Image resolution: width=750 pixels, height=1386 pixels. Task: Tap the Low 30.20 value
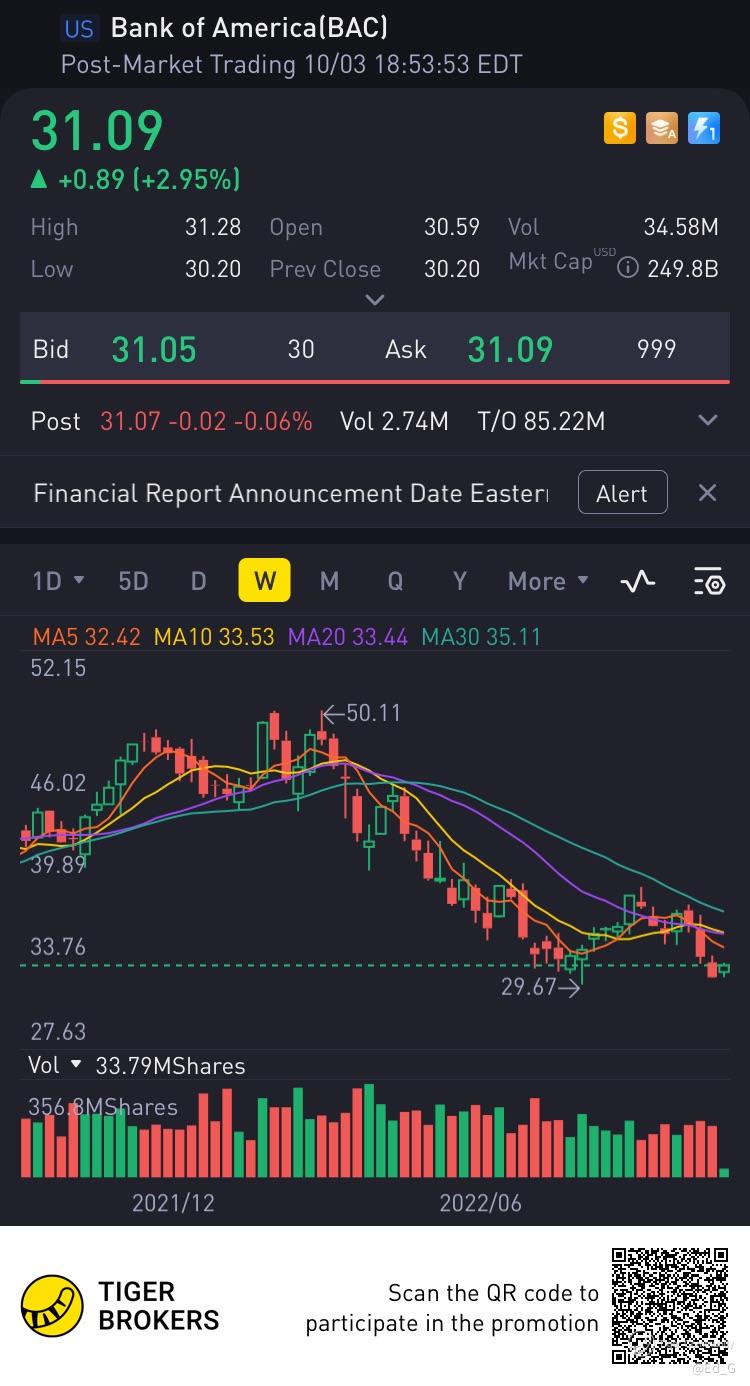tap(213, 268)
